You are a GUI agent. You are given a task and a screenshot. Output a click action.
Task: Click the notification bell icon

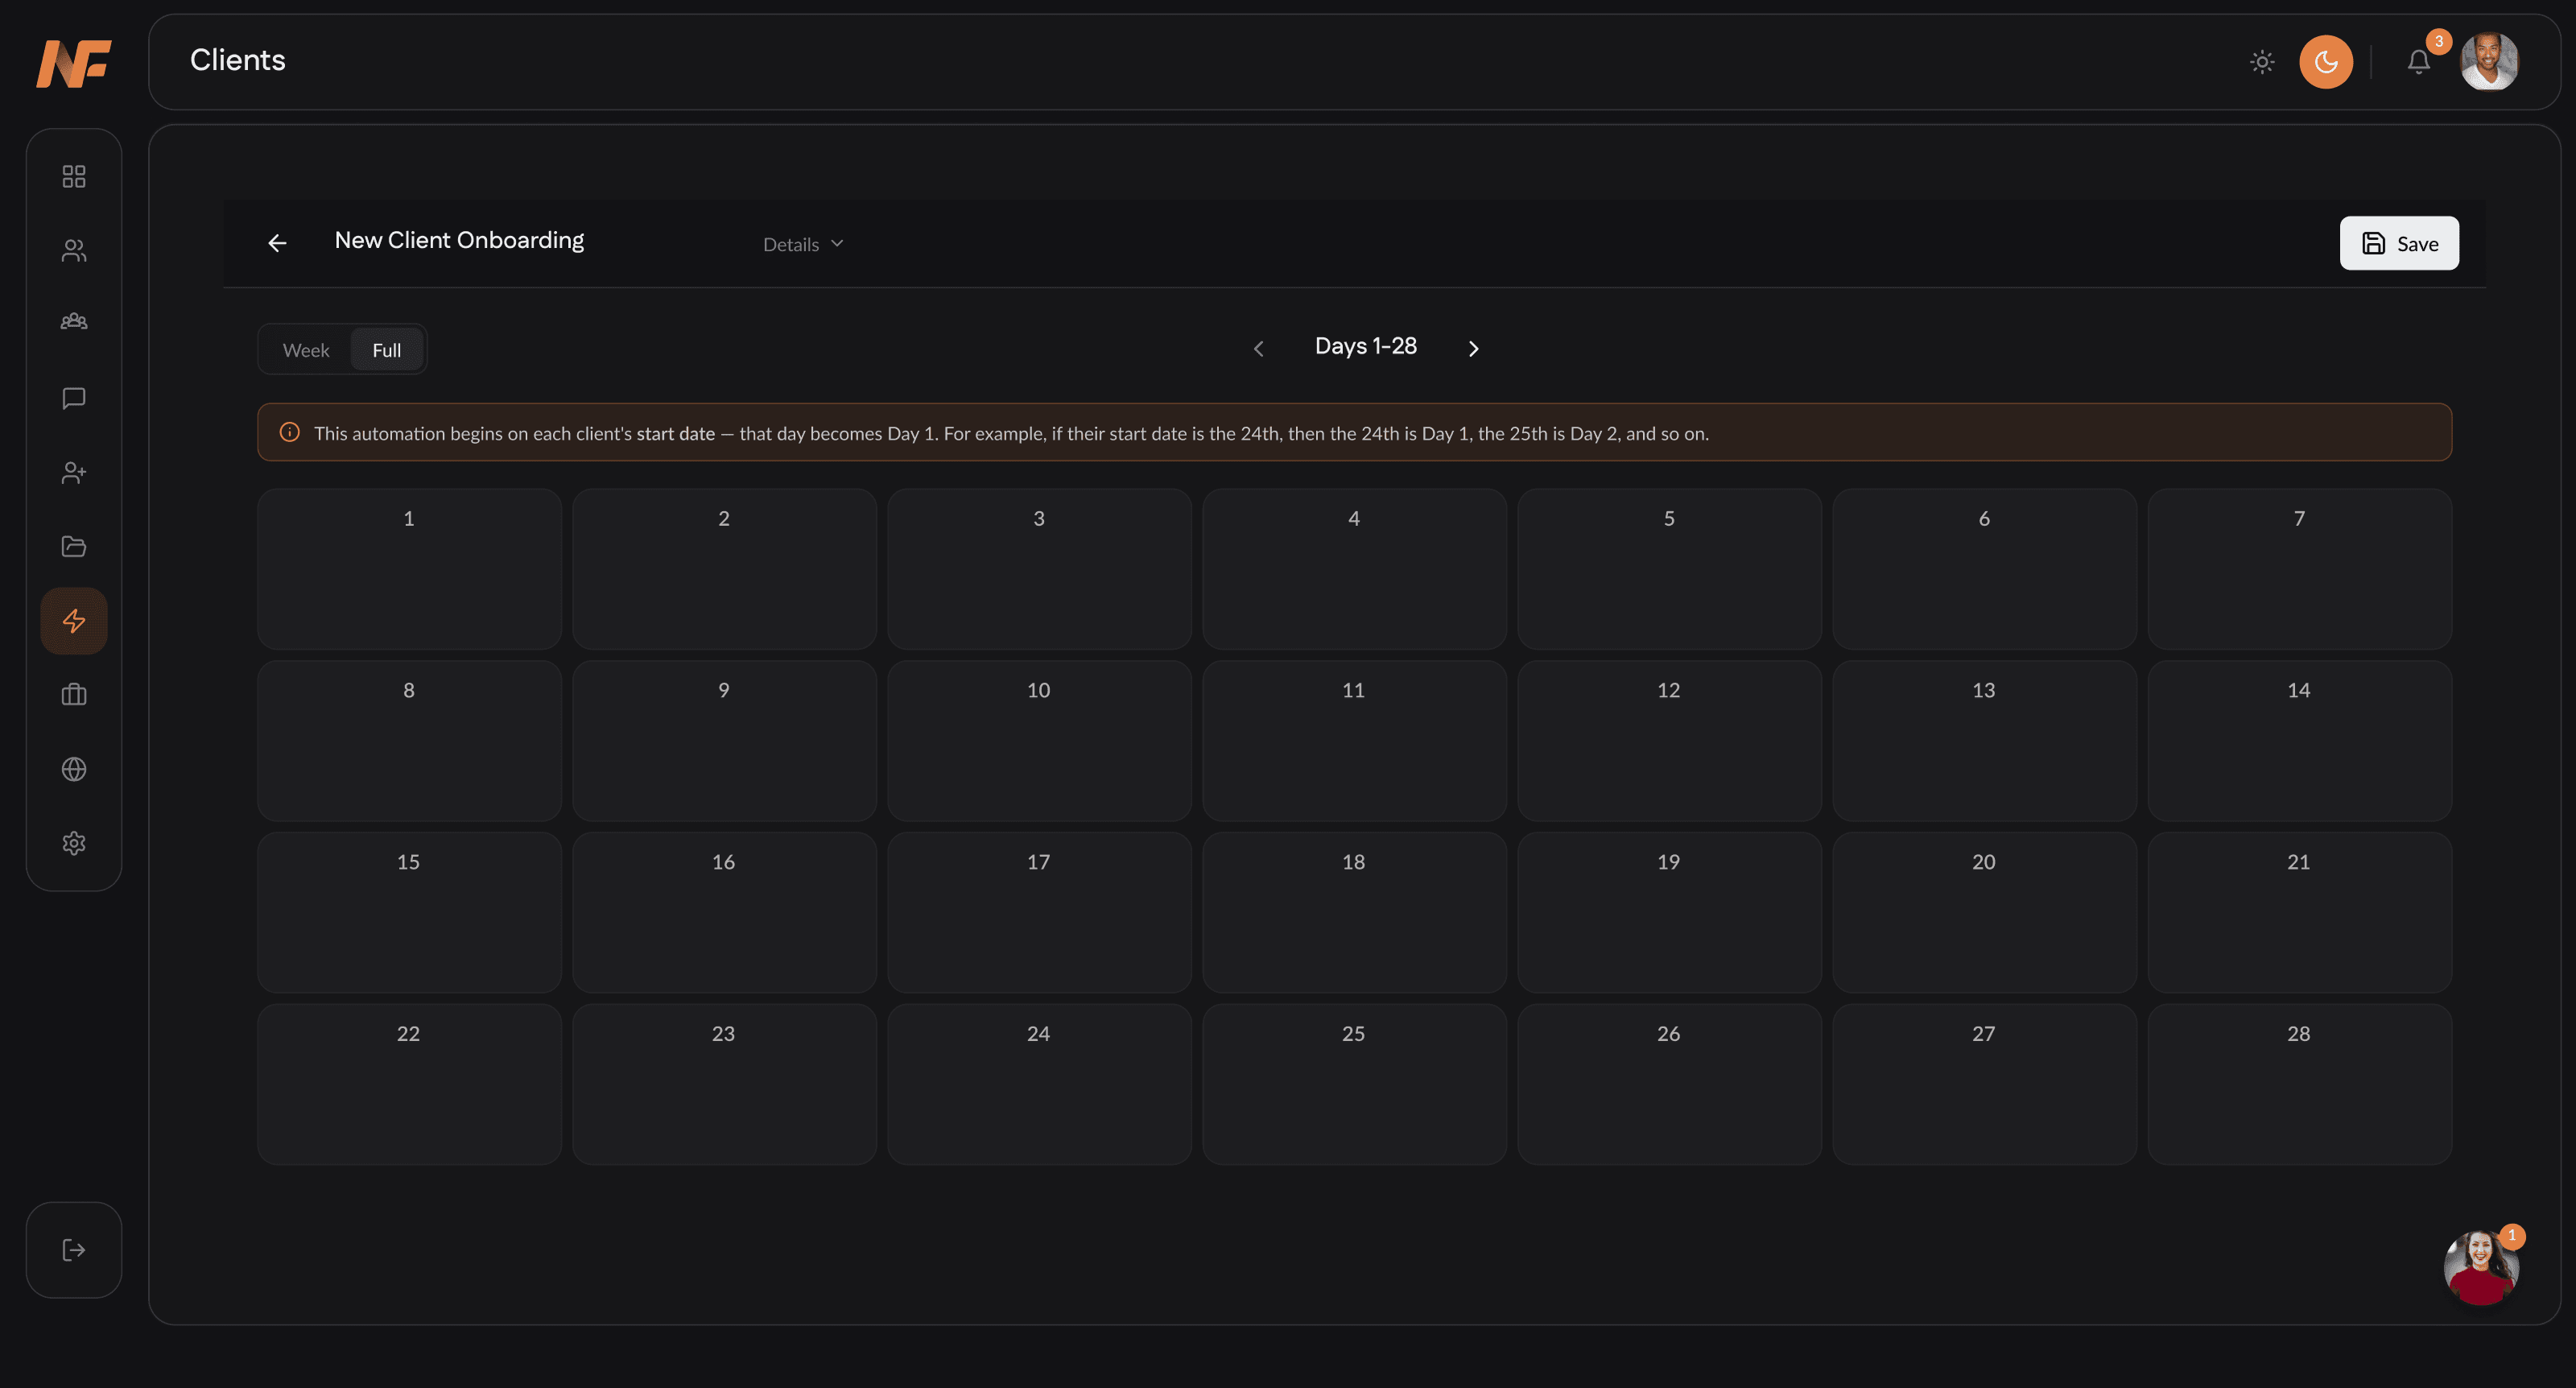2418,62
